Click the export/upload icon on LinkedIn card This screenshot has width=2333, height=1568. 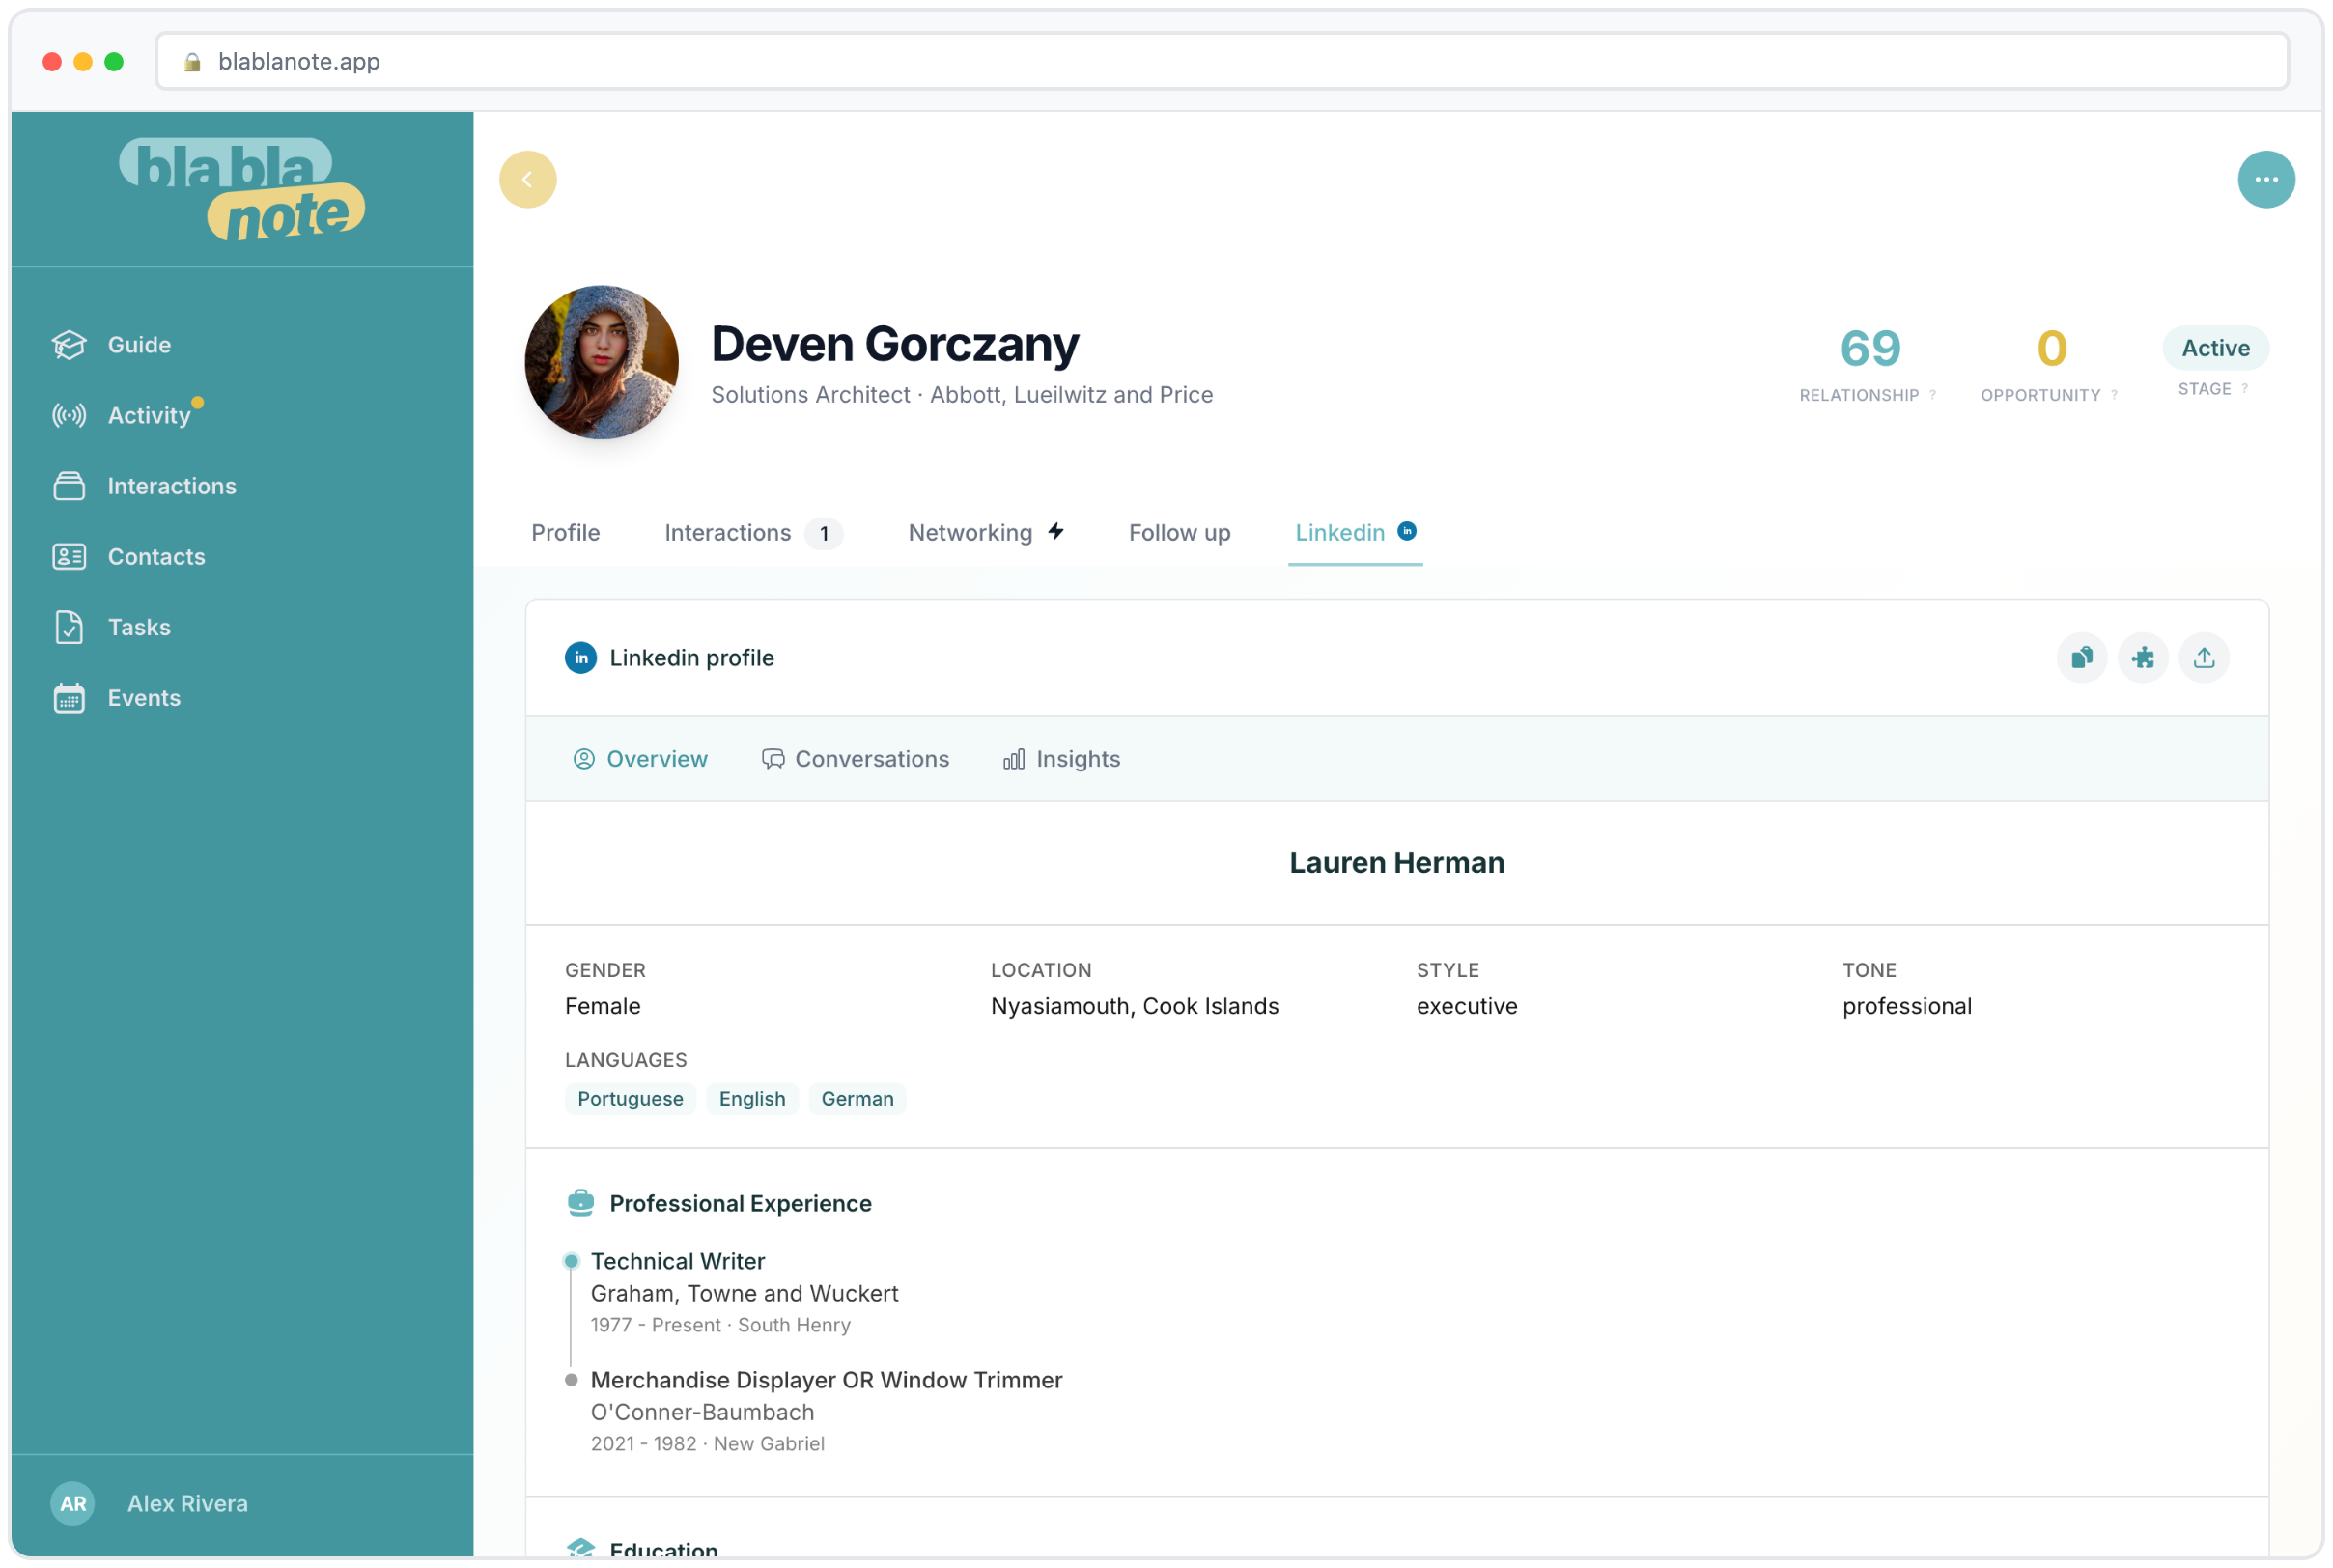pyautogui.click(x=2205, y=658)
